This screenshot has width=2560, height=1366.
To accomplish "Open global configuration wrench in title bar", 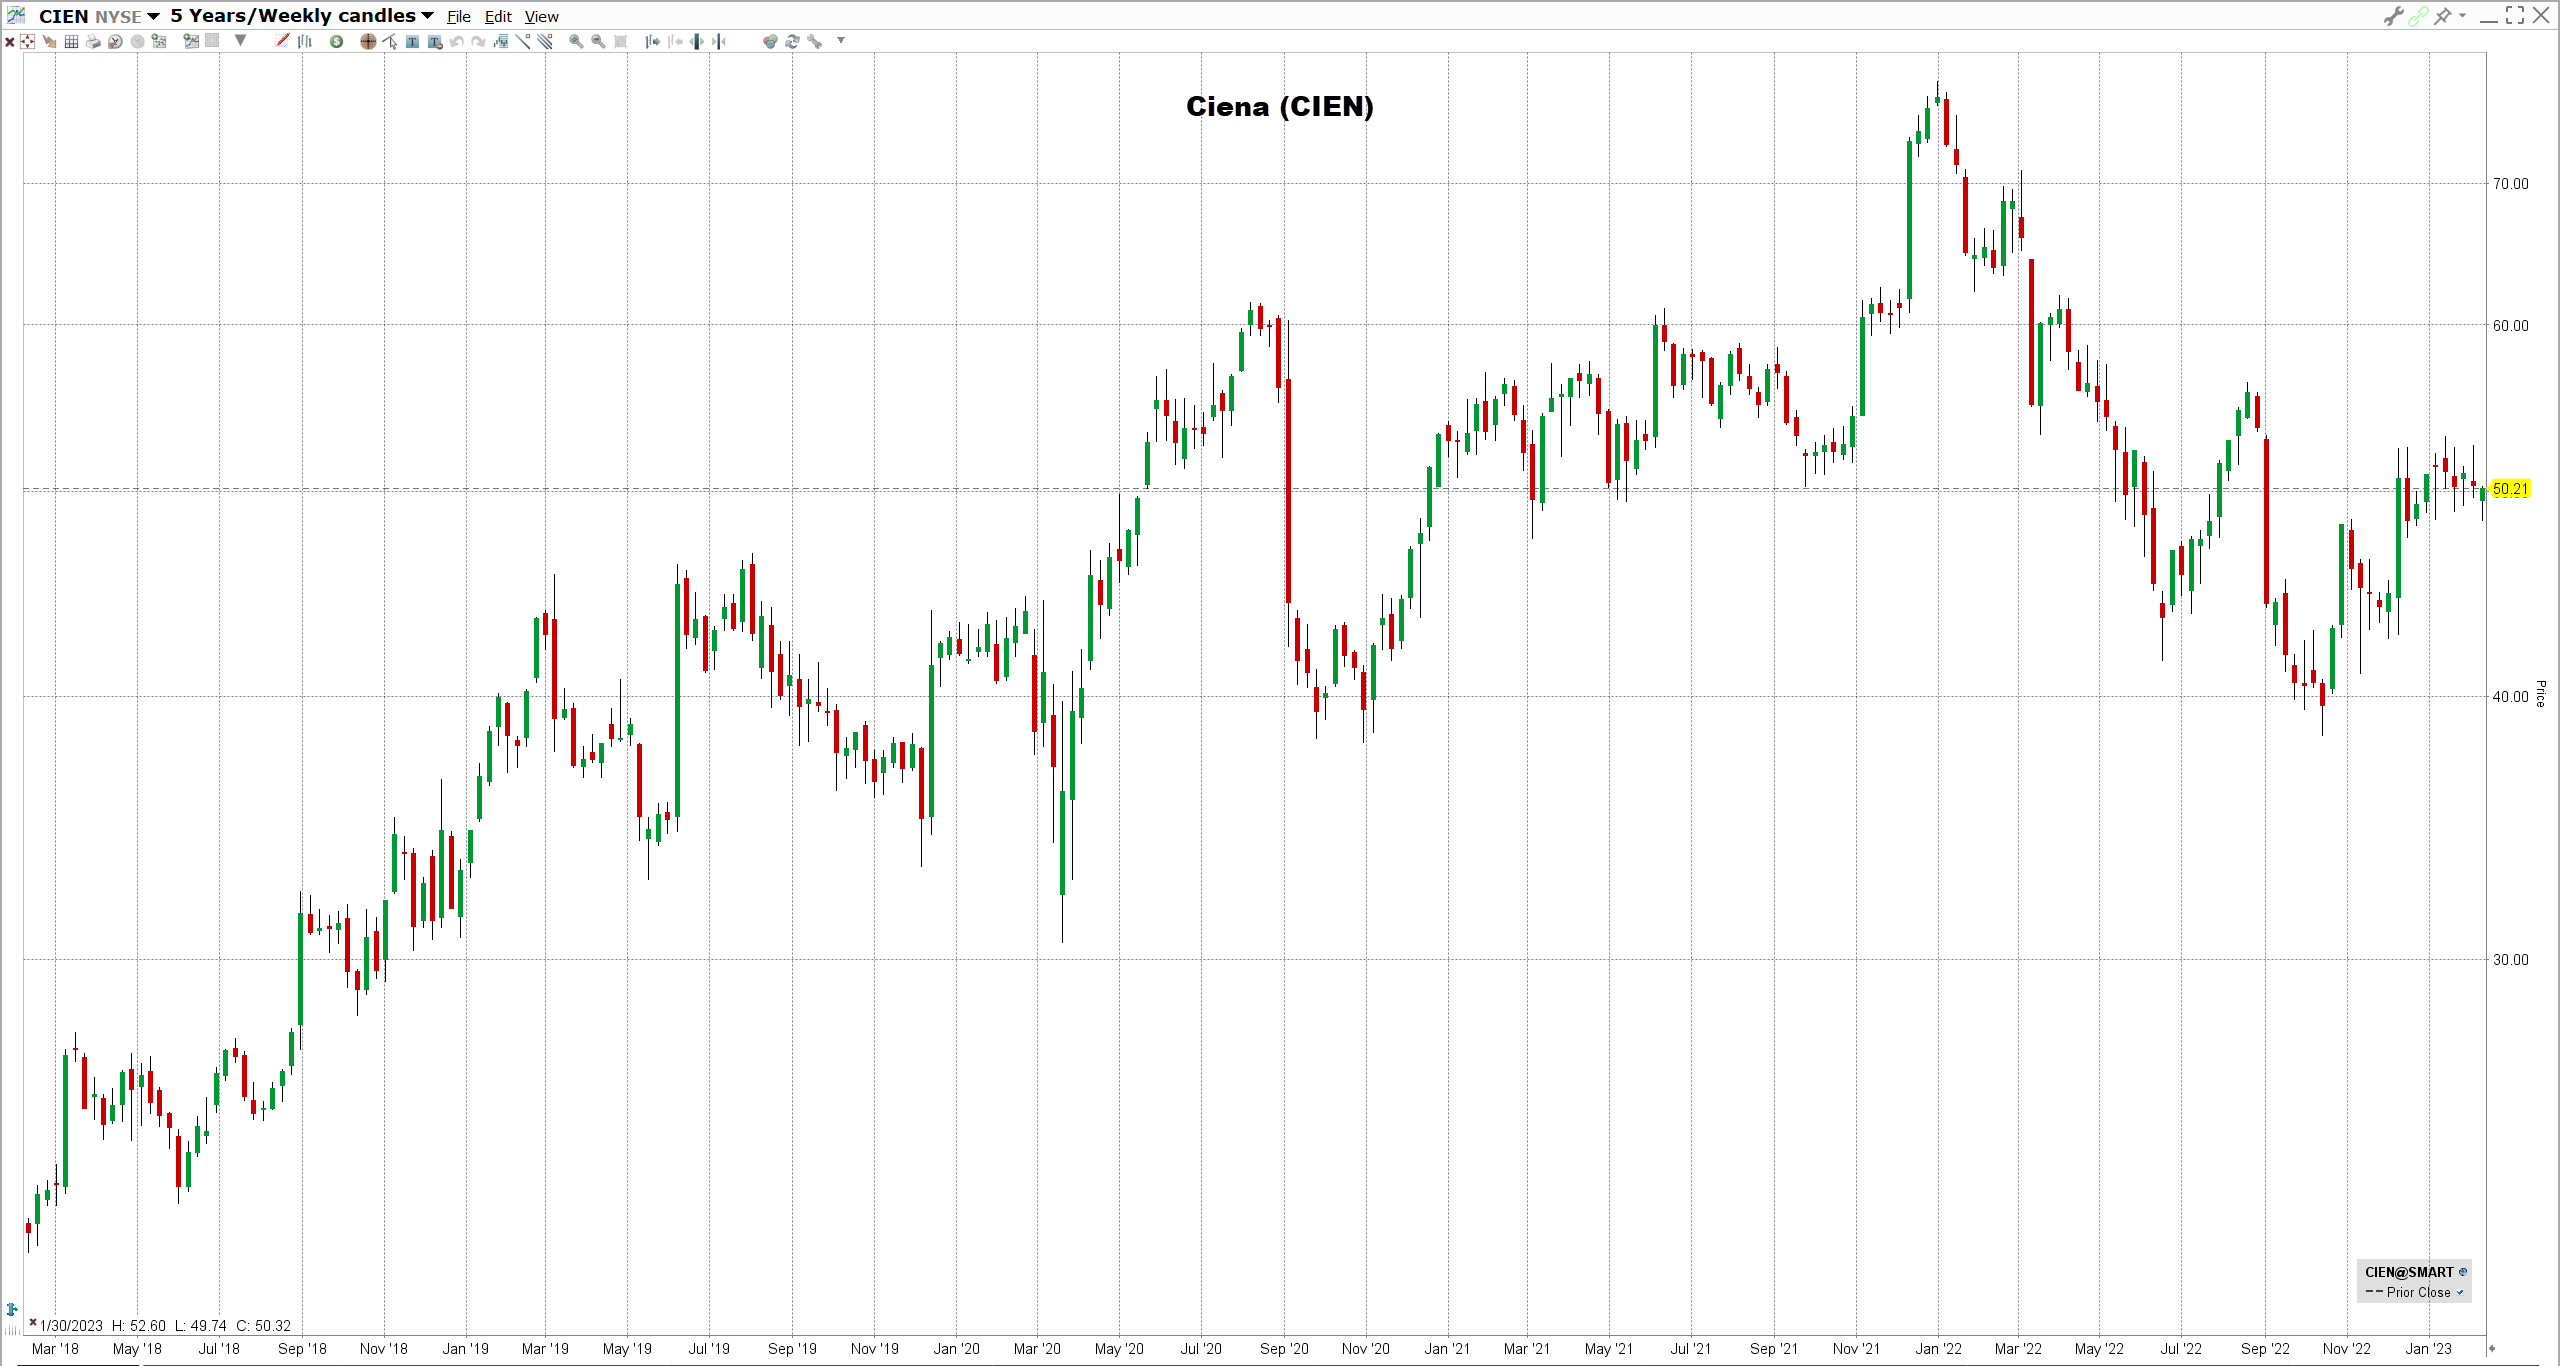I will (x=2393, y=16).
